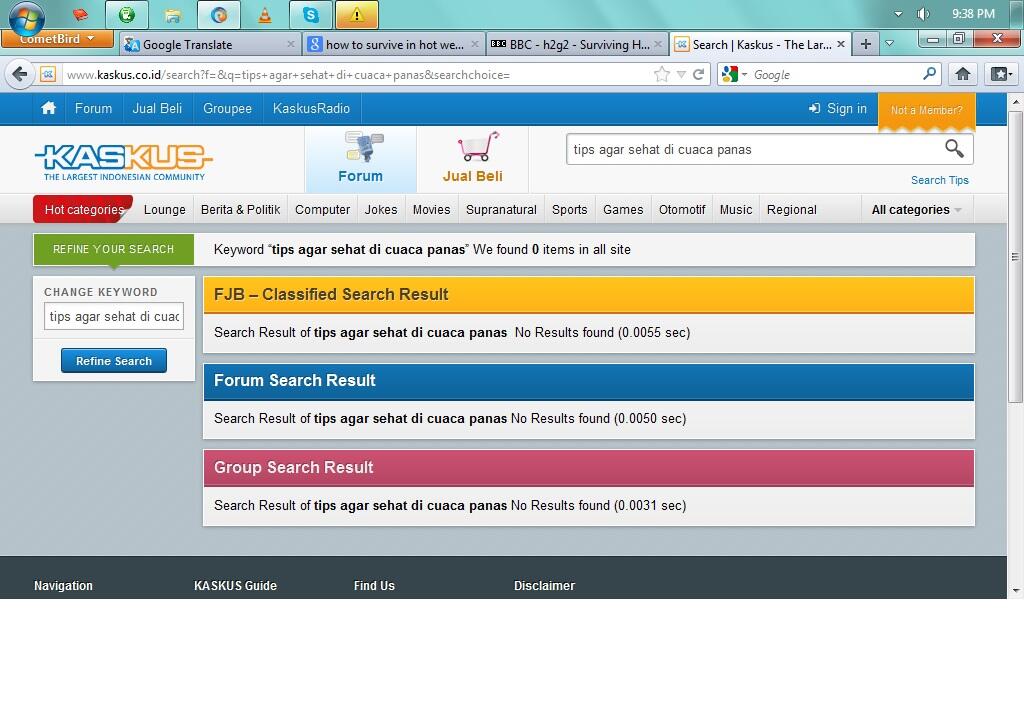Click the KASKUS logo

pyautogui.click(x=123, y=161)
